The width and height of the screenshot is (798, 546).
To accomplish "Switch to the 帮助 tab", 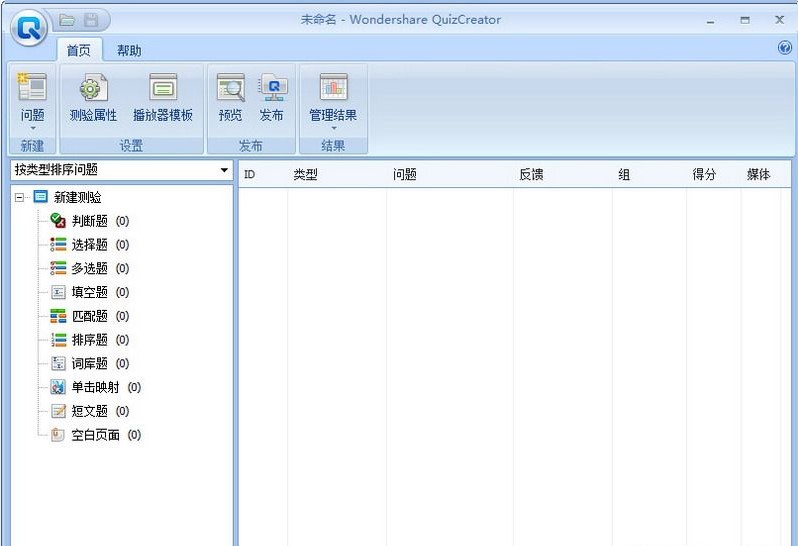I will click(x=129, y=50).
